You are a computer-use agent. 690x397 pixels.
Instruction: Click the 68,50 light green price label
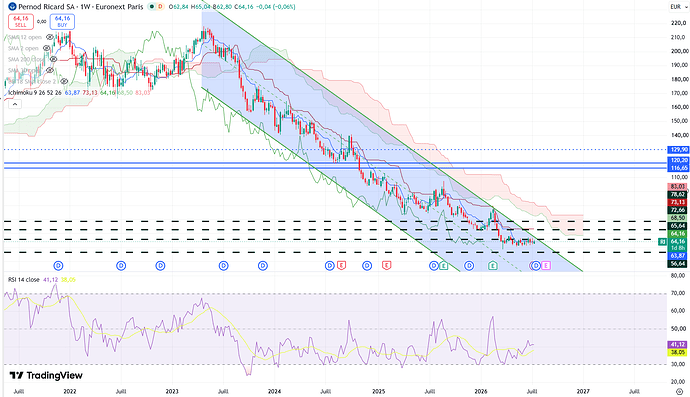(x=678, y=218)
